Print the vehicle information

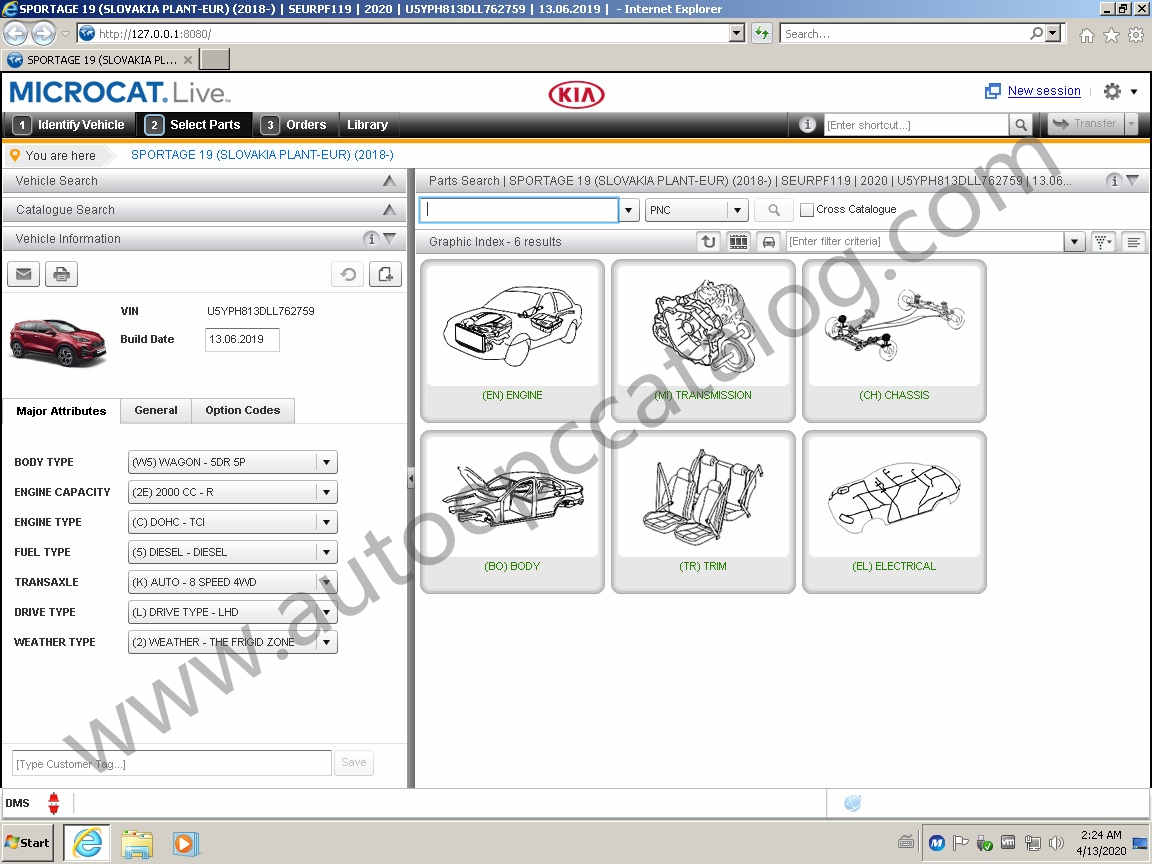pos(62,275)
